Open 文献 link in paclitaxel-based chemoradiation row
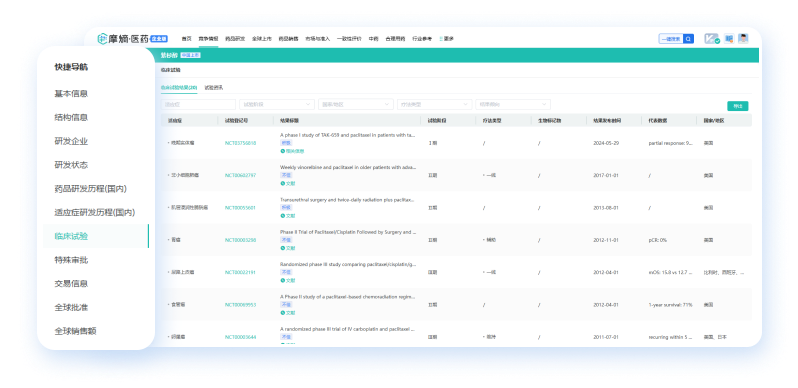The width and height of the screenshot is (798, 388). tap(288, 313)
